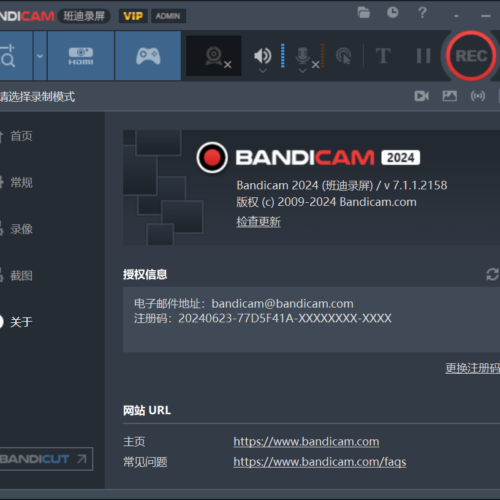Screen dimensions: 500x500
Task: Toggle speaker sound recording icon
Action: coord(262,56)
